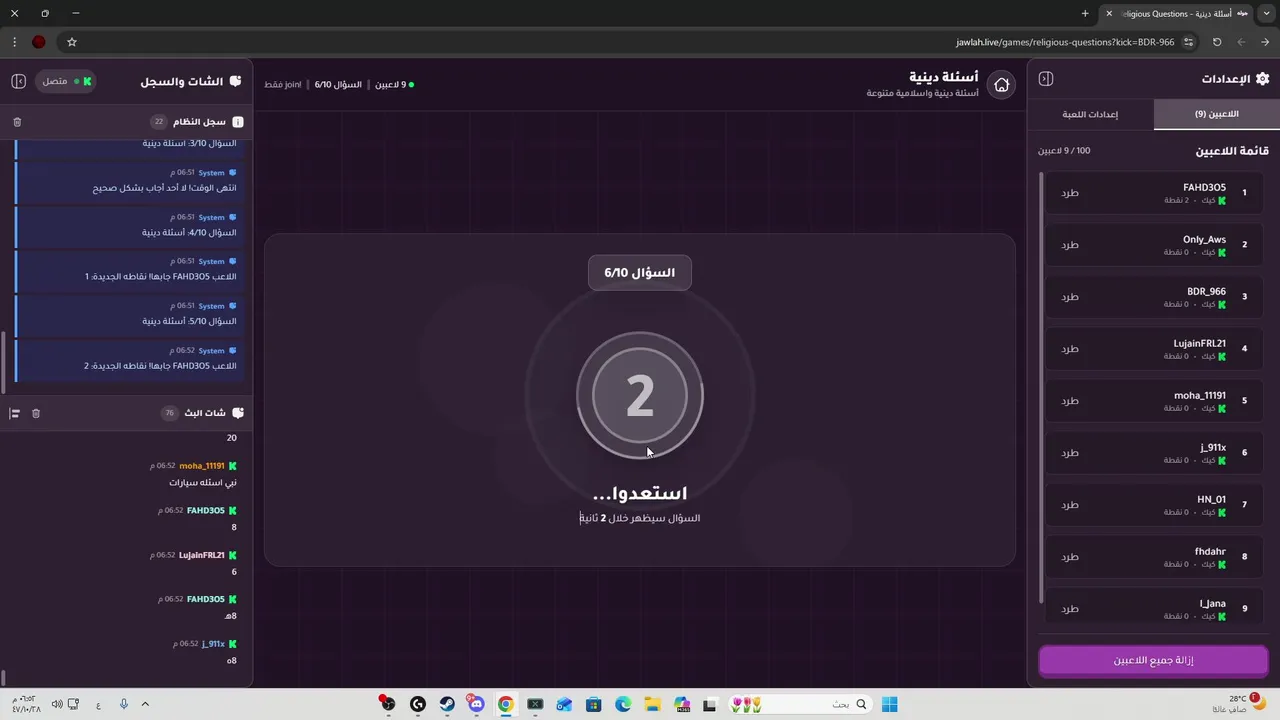Open Logitech G HUB from taskbar
Screen dimensions: 1280x720
(418, 705)
